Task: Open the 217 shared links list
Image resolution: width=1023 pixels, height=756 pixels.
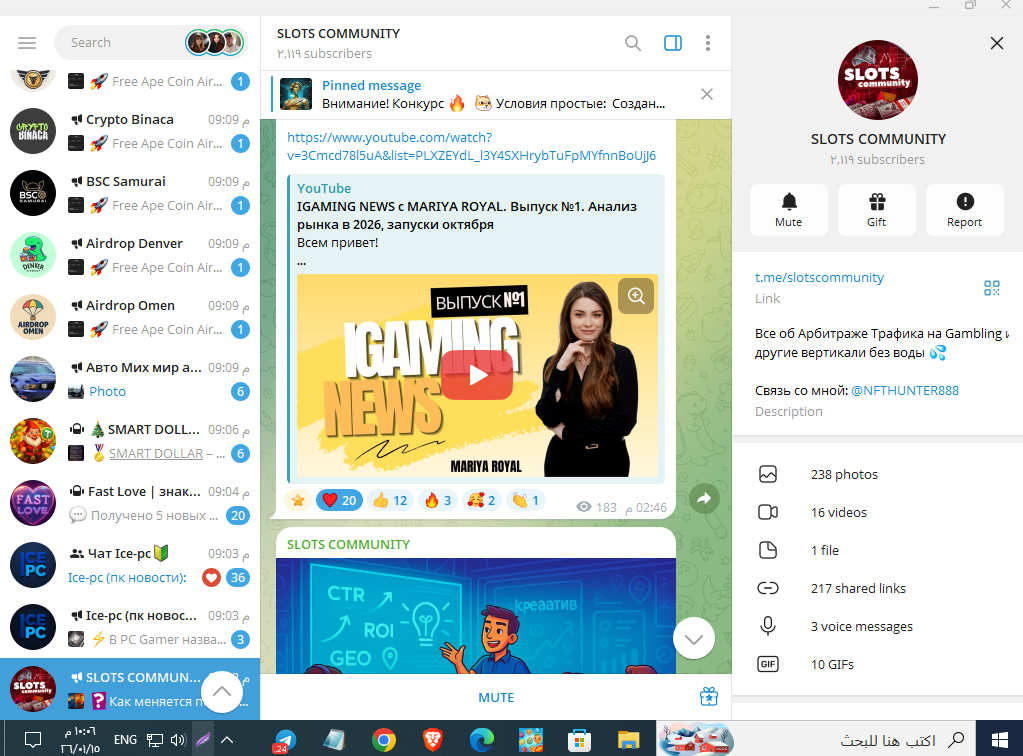Action: (878, 588)
